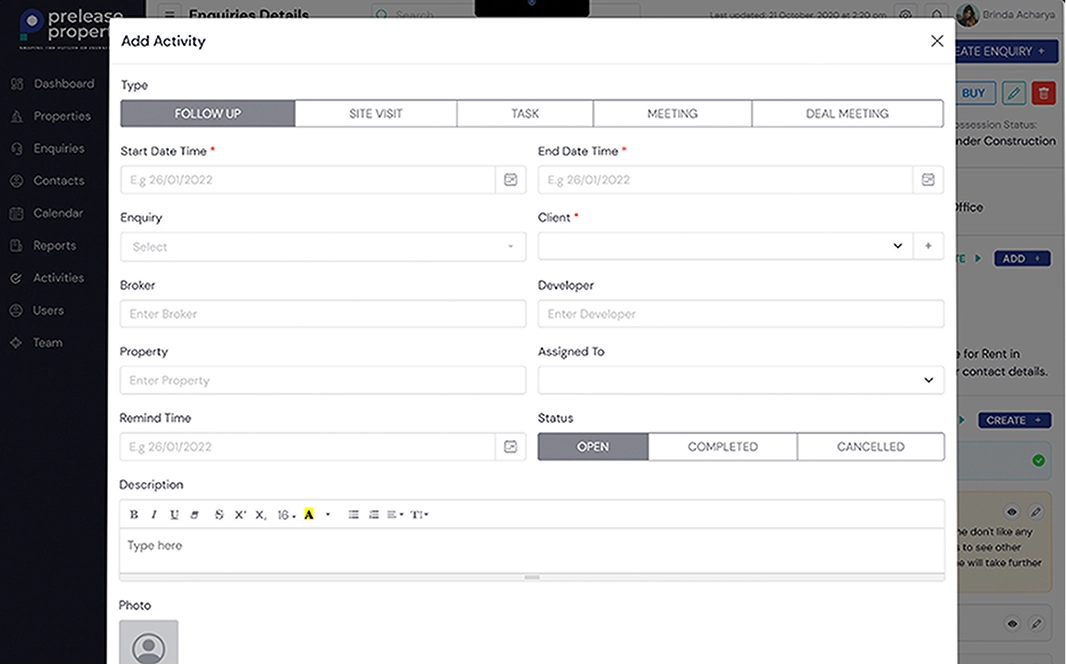Select the Open status option
Screen dimensions: 1066x665
(593, 447)
